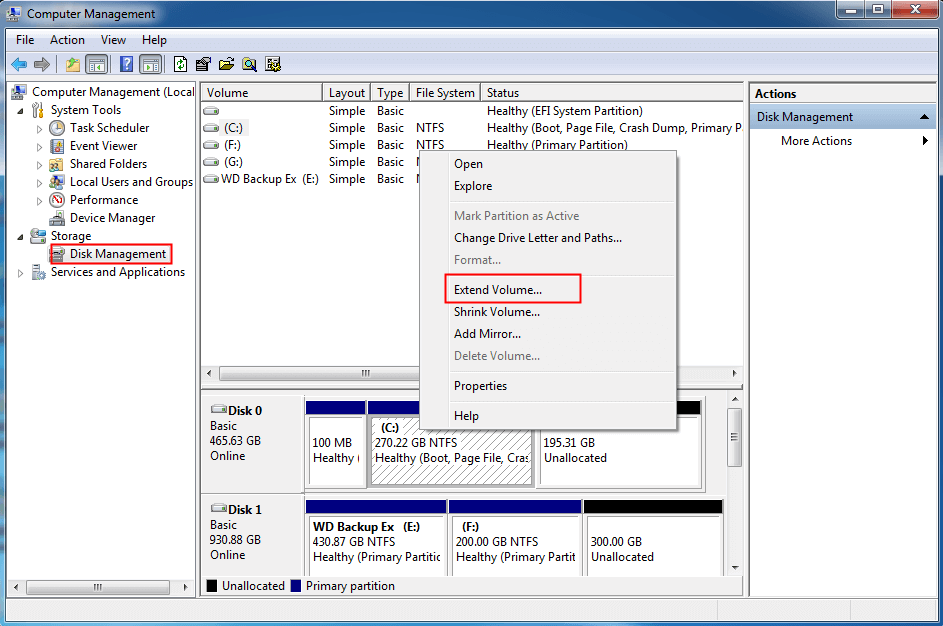Open the Action menu

click(x=67, y=40)
